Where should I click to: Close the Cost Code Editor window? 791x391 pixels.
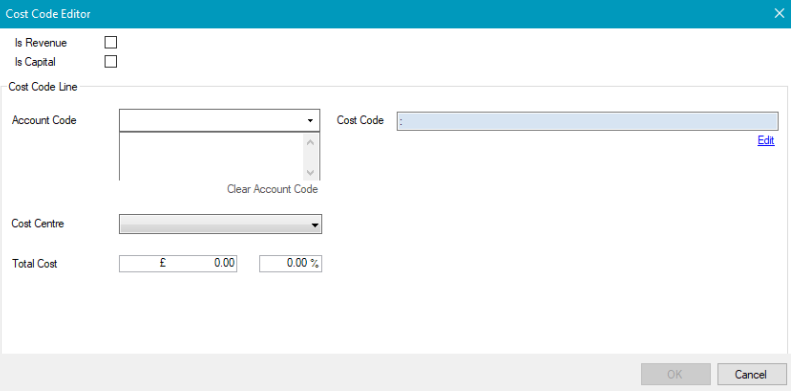(x=779, y=14)
